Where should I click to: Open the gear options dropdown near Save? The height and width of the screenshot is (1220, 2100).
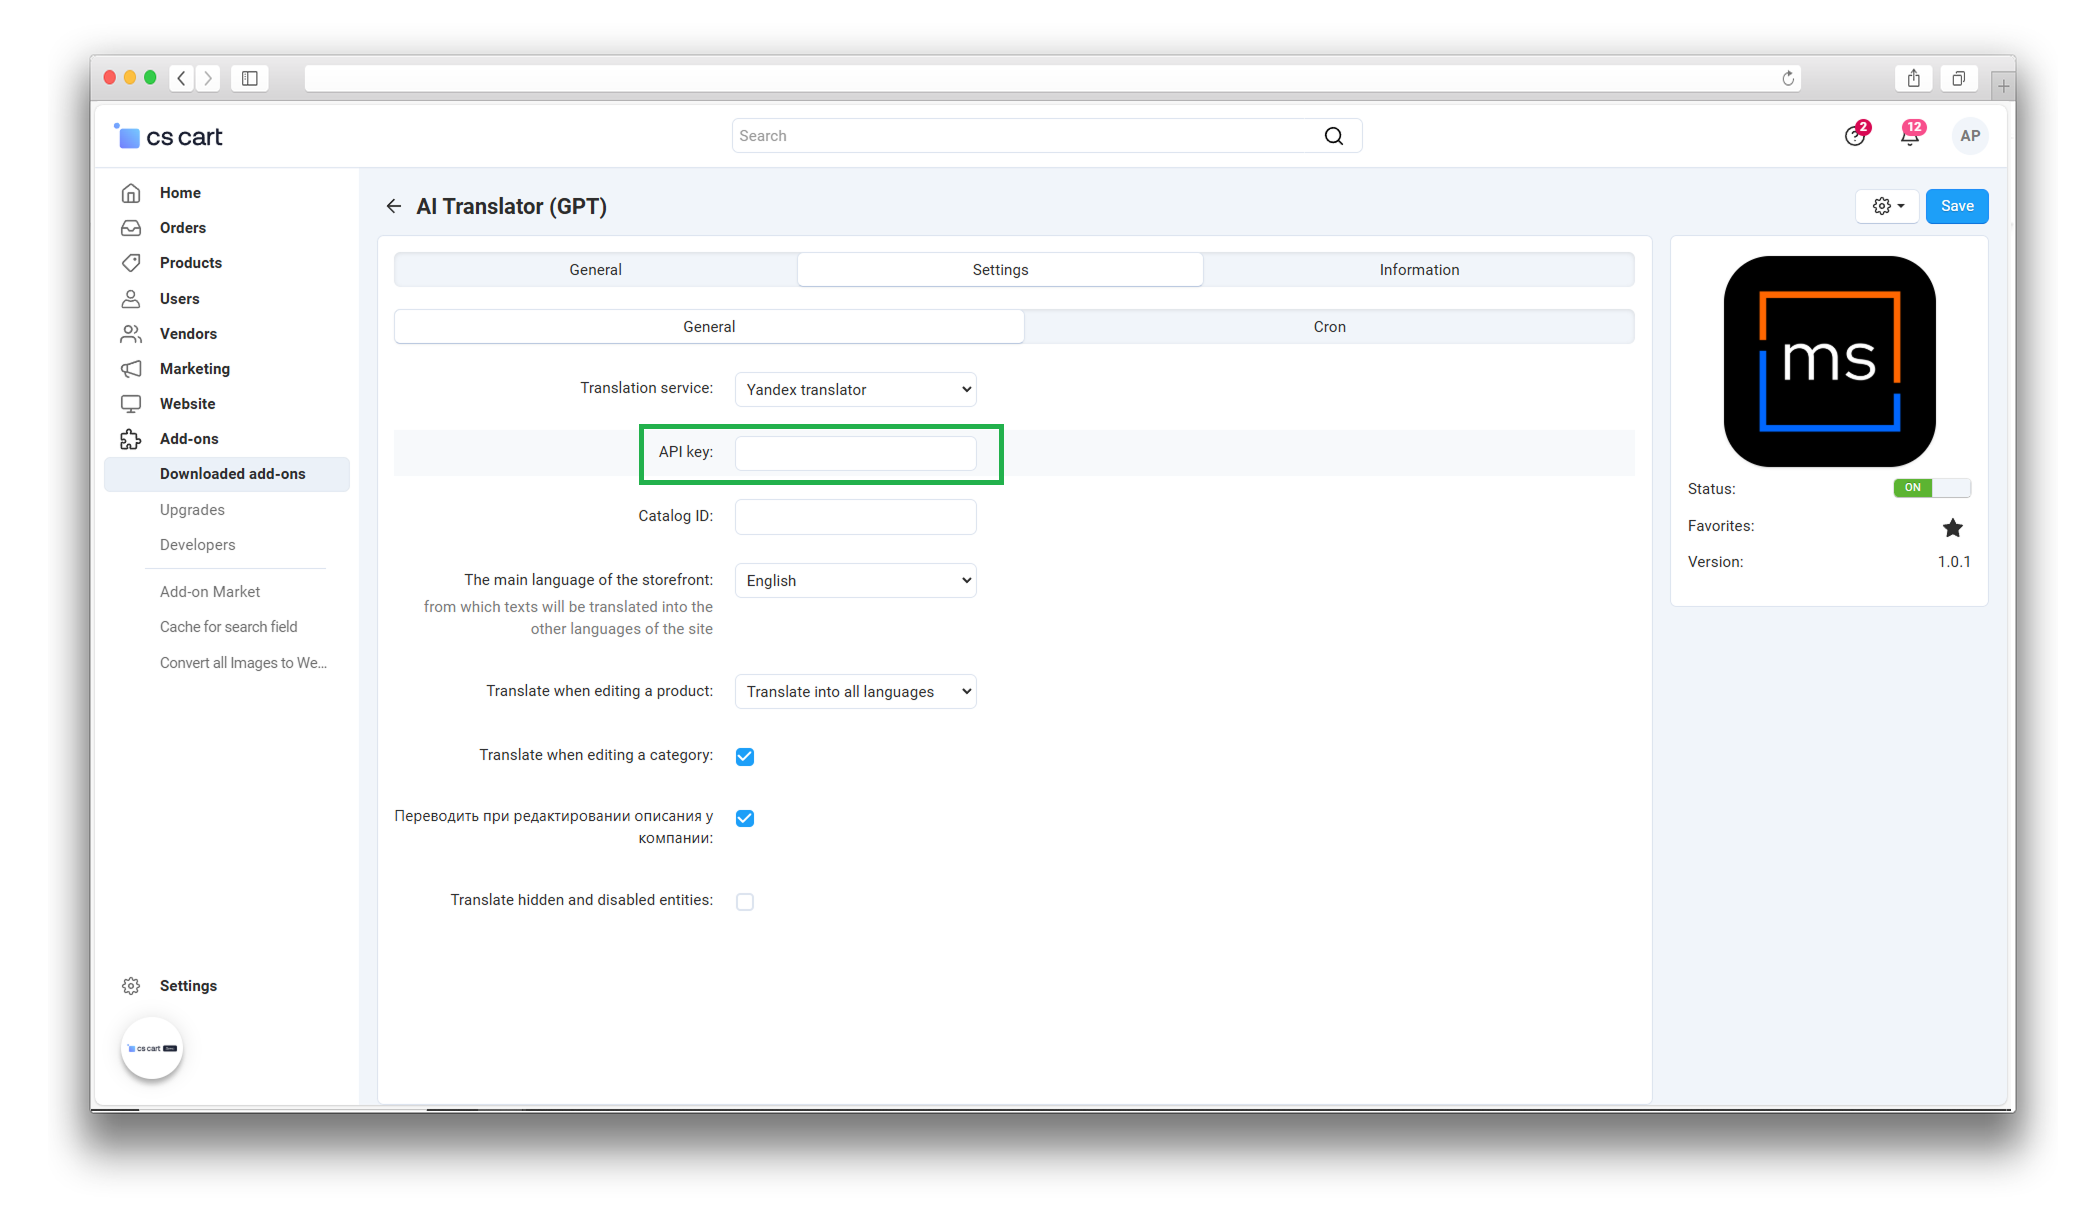tap(1887, 206)
